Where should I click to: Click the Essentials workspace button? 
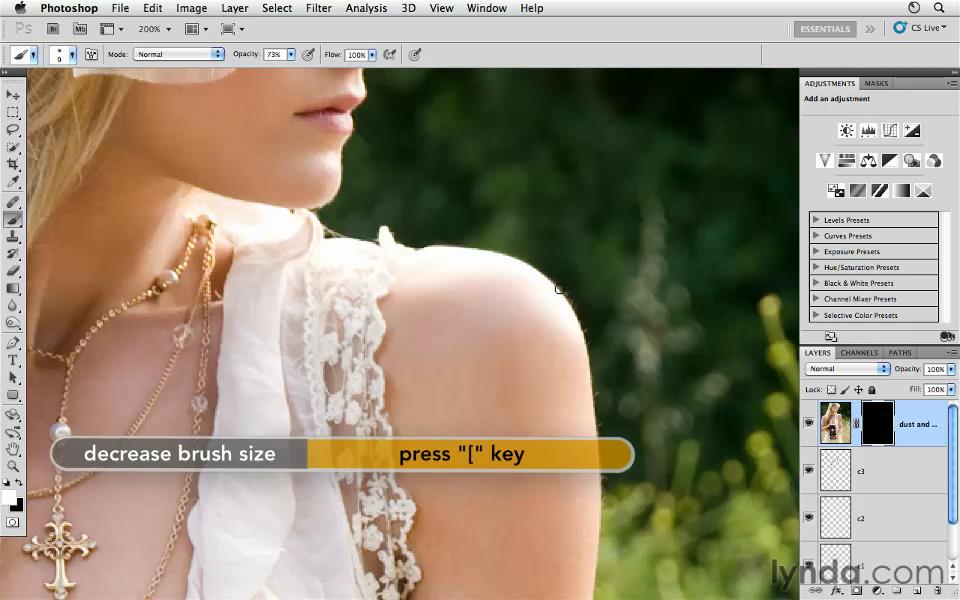tap(825, 29)
